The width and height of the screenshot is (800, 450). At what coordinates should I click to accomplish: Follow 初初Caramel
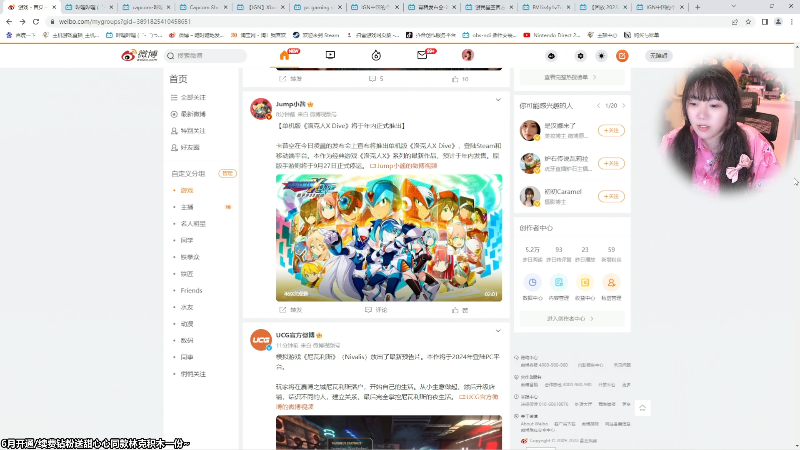(611, 196)
